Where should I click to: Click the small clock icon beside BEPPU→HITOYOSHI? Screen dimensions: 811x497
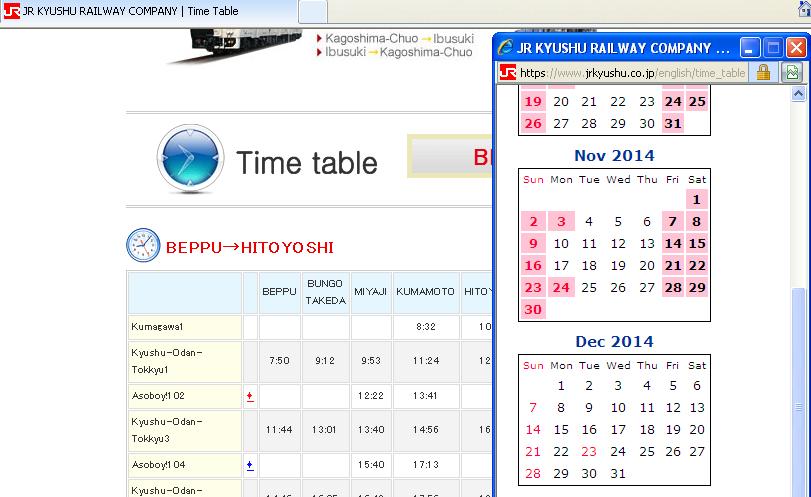click(143, 245)
